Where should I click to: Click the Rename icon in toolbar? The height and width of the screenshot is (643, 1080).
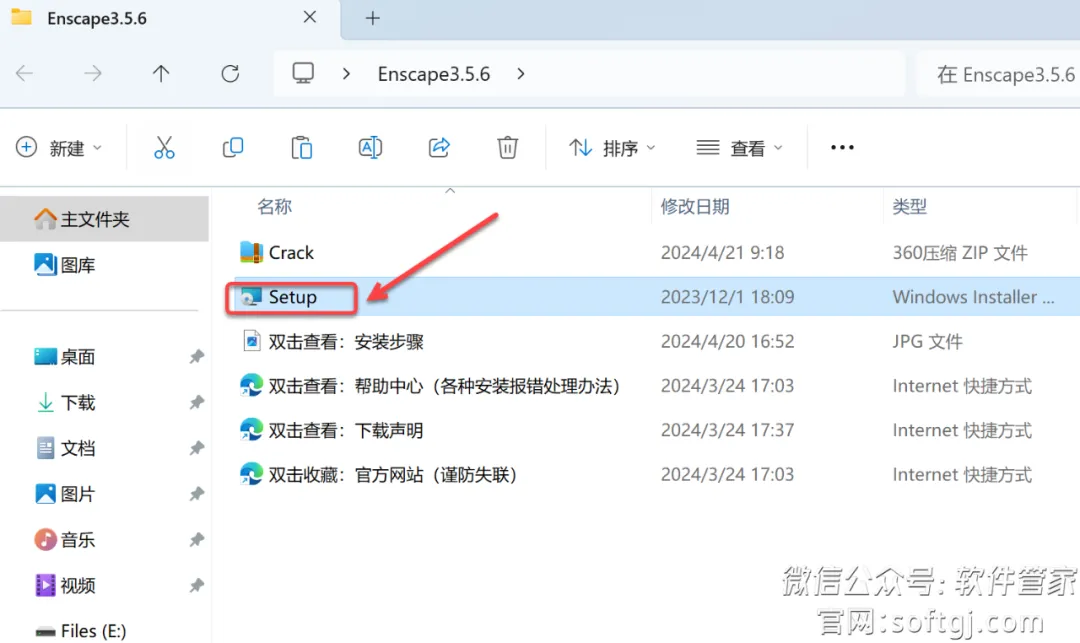tap(370, 147)
